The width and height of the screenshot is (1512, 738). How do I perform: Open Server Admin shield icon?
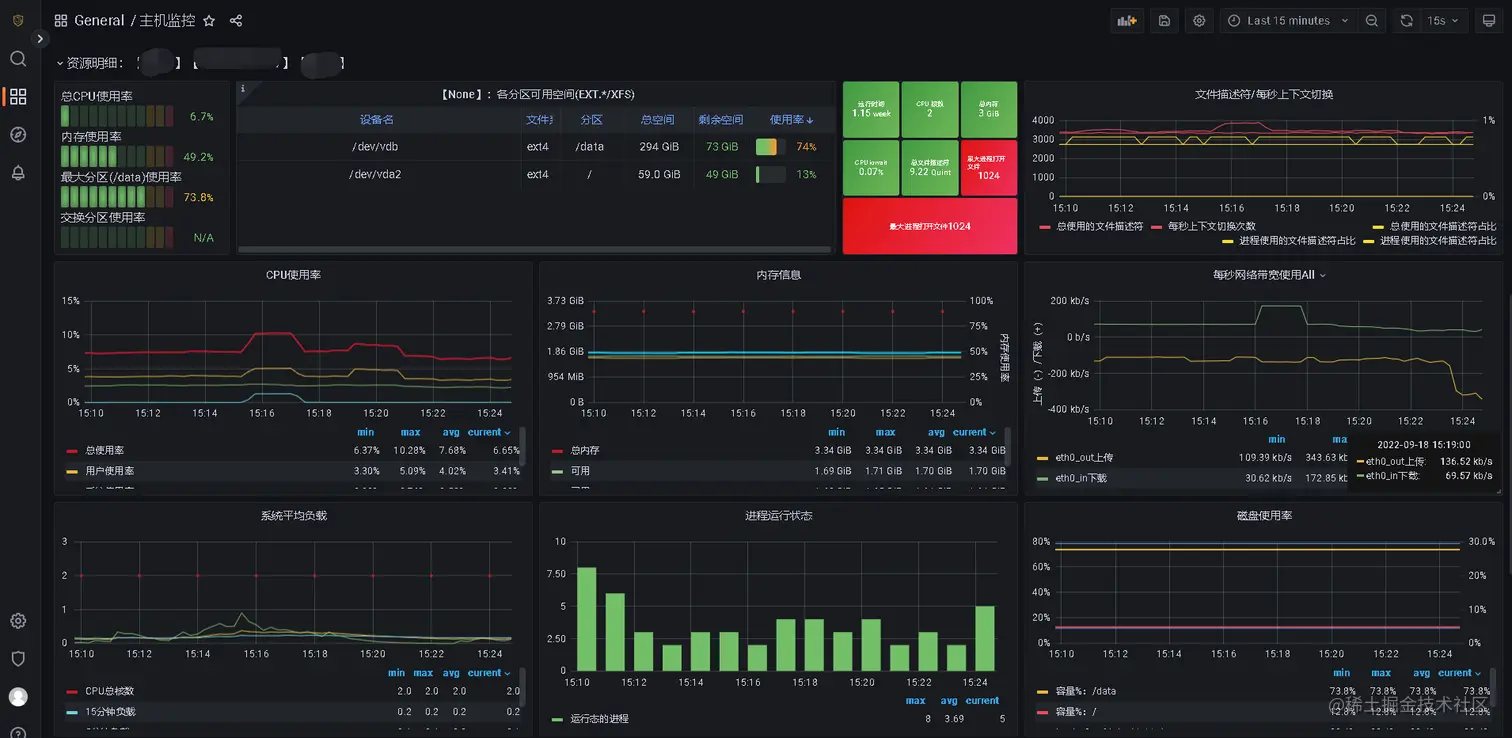pyautogui.click(x=18, y=659)
